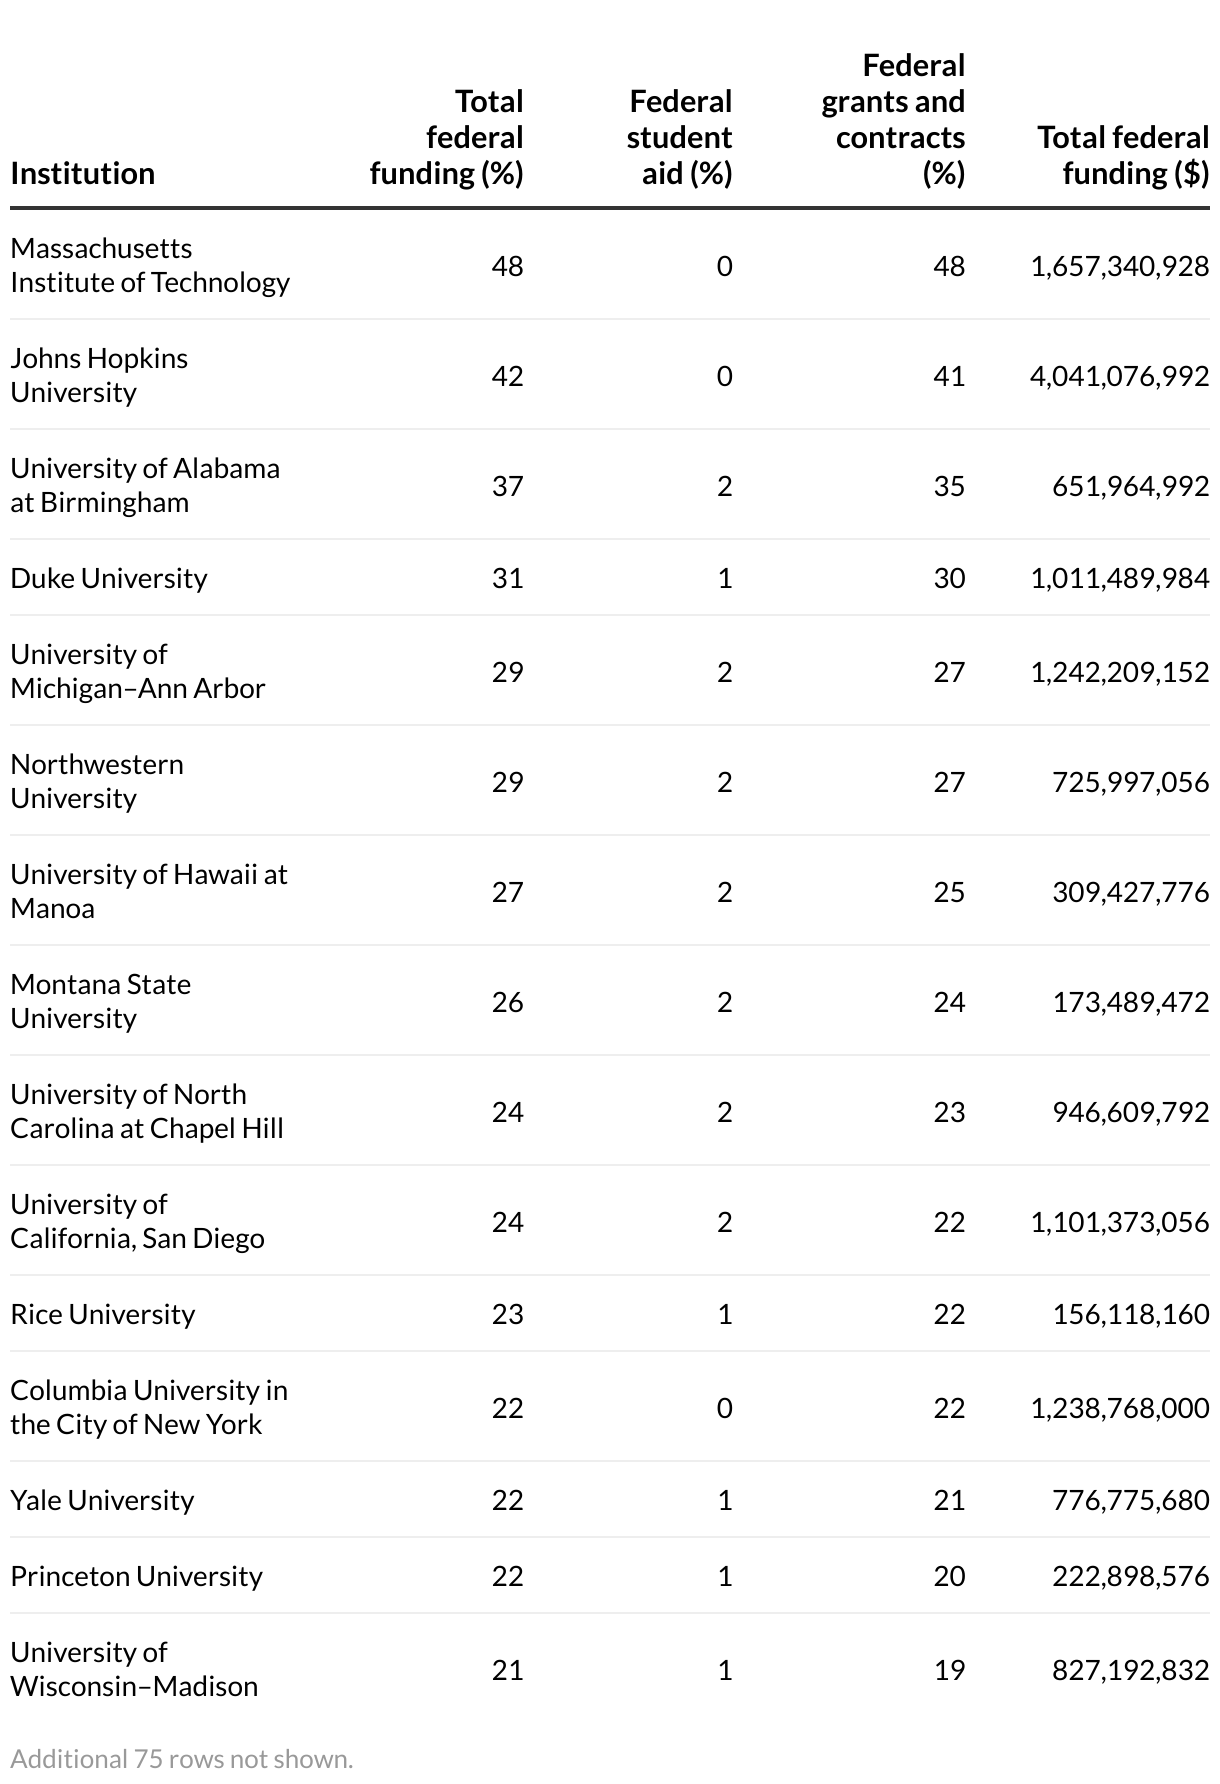The width and height of the screenshot is (1220, 1784).
Task: Click the Federal student aid (%) header
Action: pos(680,137)
